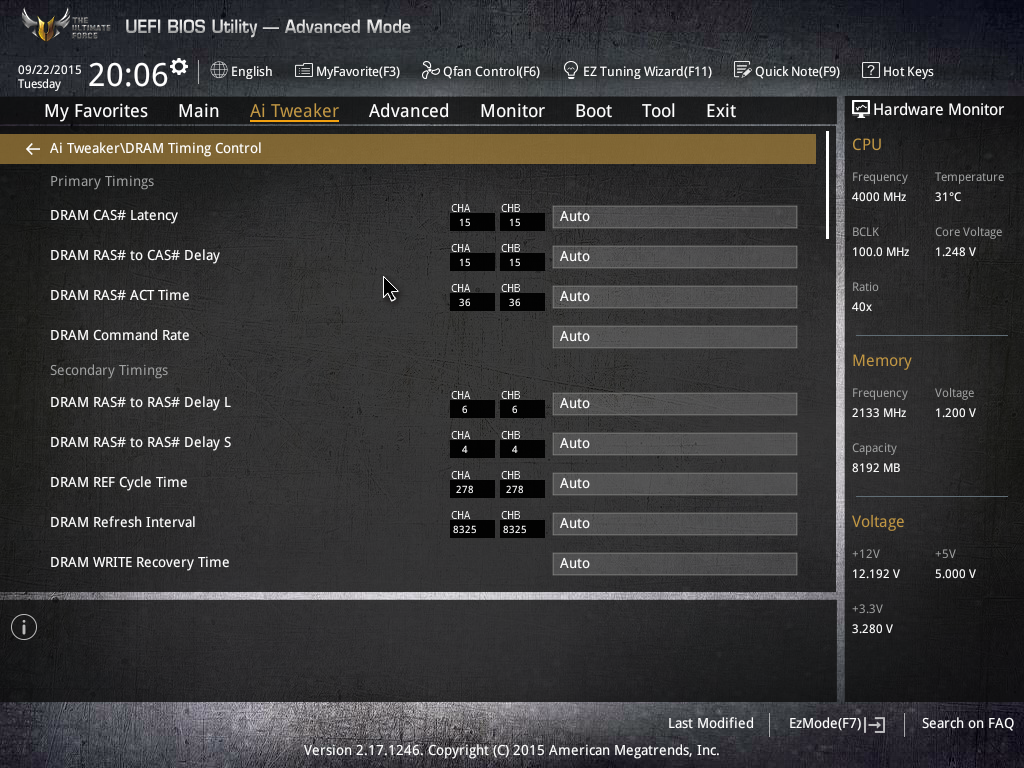Viewport: 1024px width, 768px height.
Task: Select DRAM CAS# Latency label
Action: click(114, 216)
